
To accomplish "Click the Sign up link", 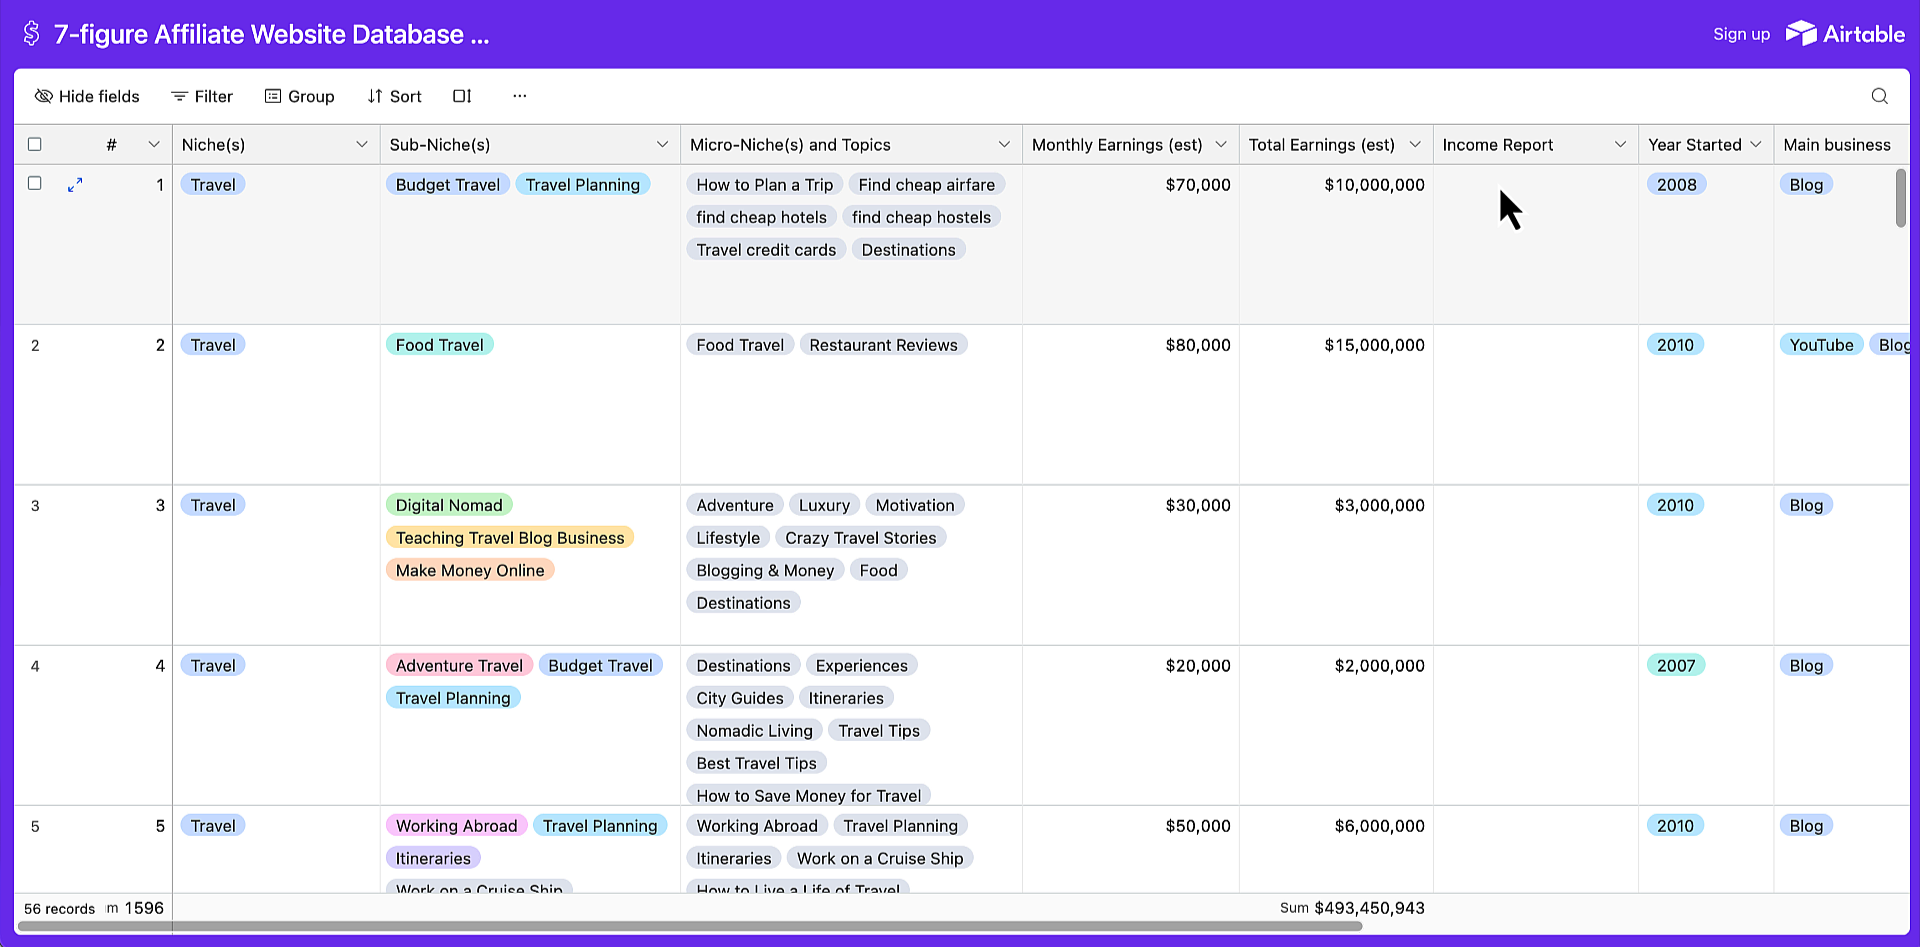I will (x=1741, y=34).
